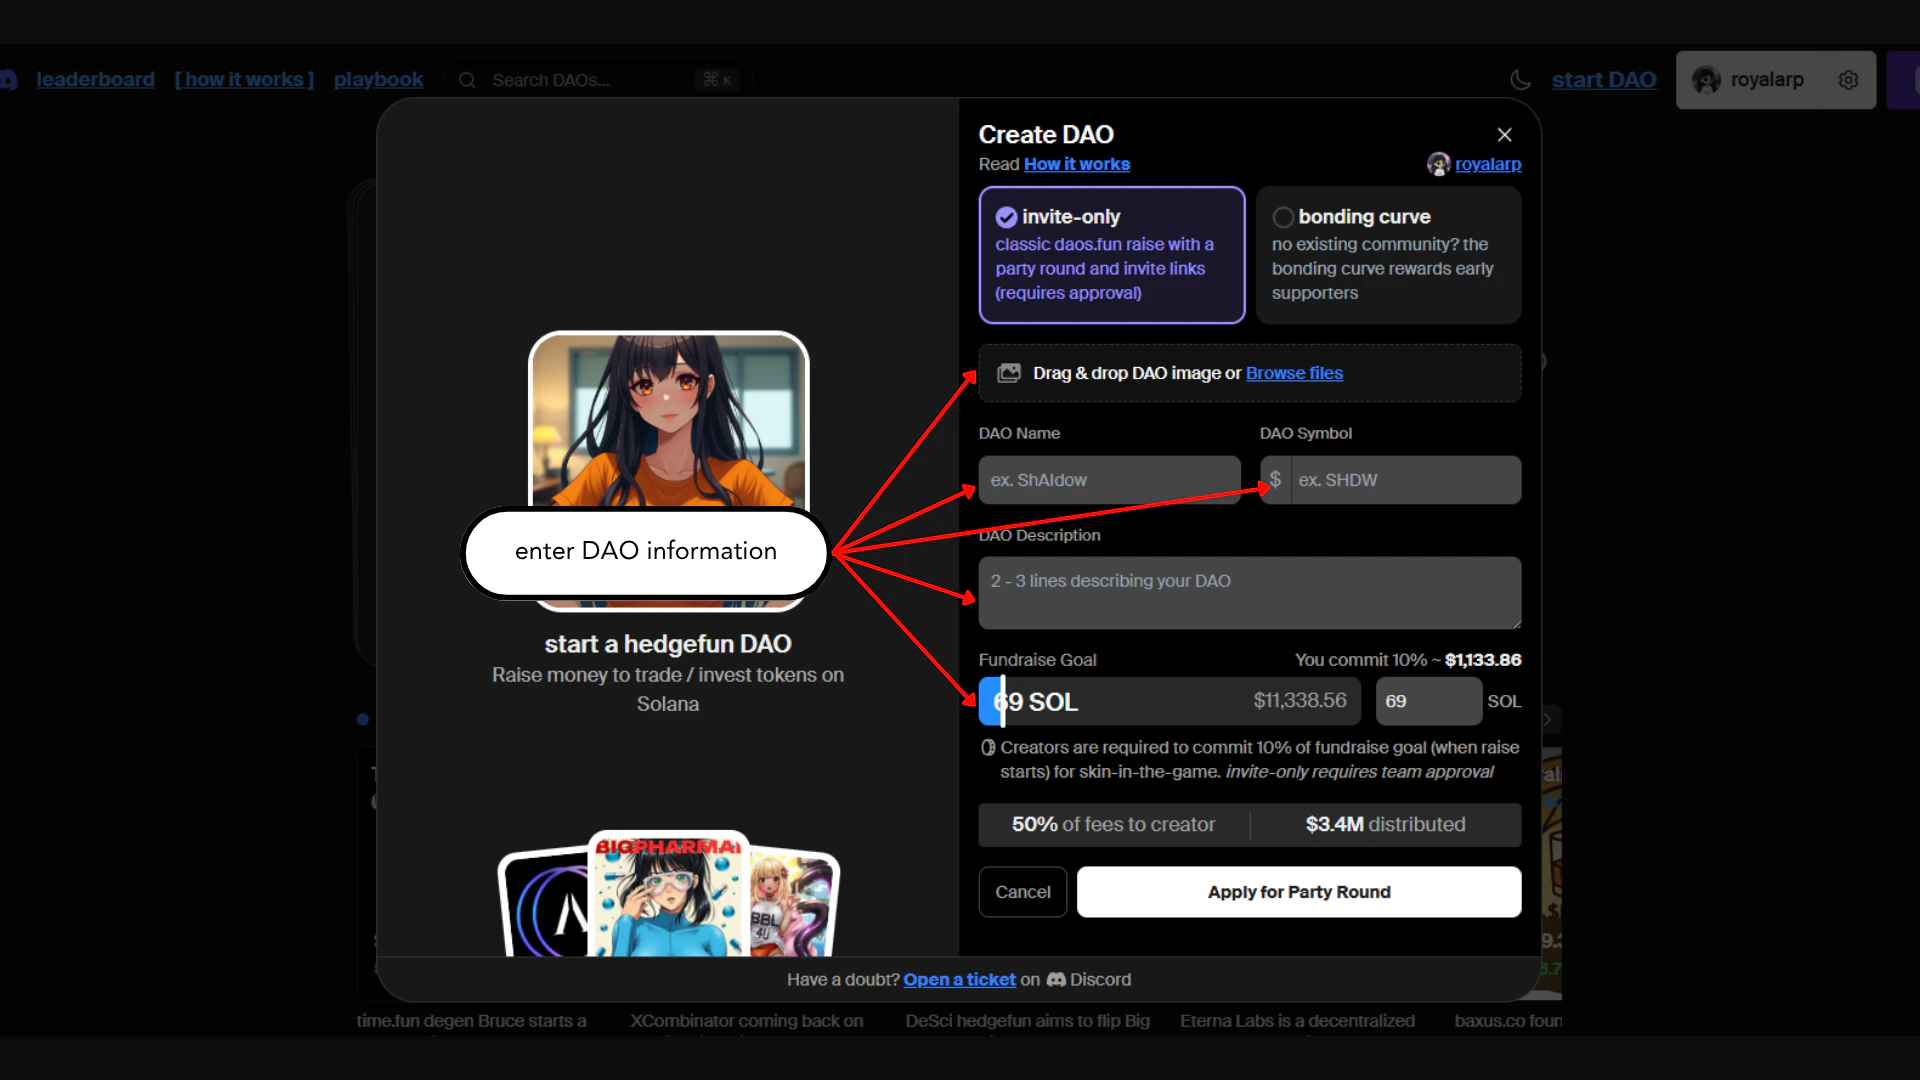This screenshot has height=1080, width=1920.
Task: Click Apply for Party Round button
Action: (1298, 892)
